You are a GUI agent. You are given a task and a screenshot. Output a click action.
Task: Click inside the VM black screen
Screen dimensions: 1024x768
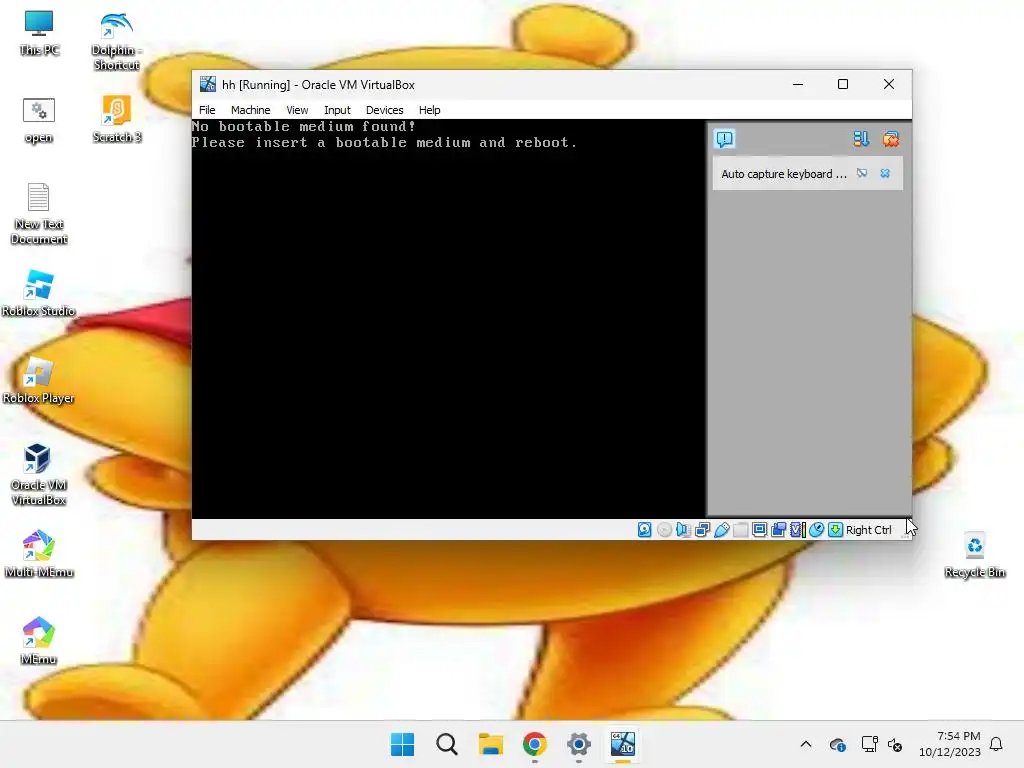[448, 319]
